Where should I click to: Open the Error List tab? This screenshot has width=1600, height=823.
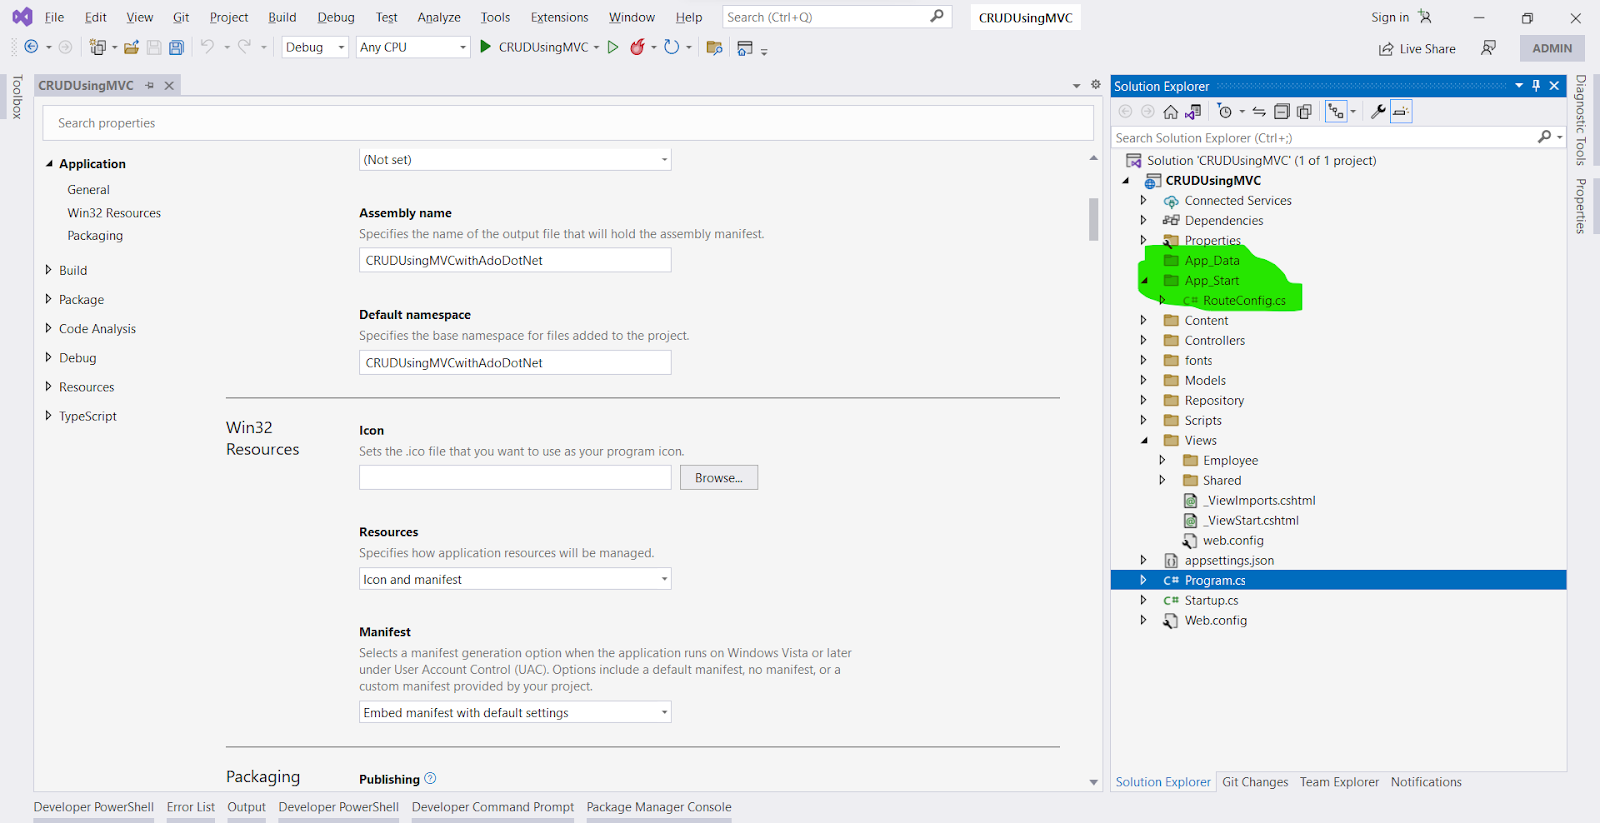tap(191, 807)
